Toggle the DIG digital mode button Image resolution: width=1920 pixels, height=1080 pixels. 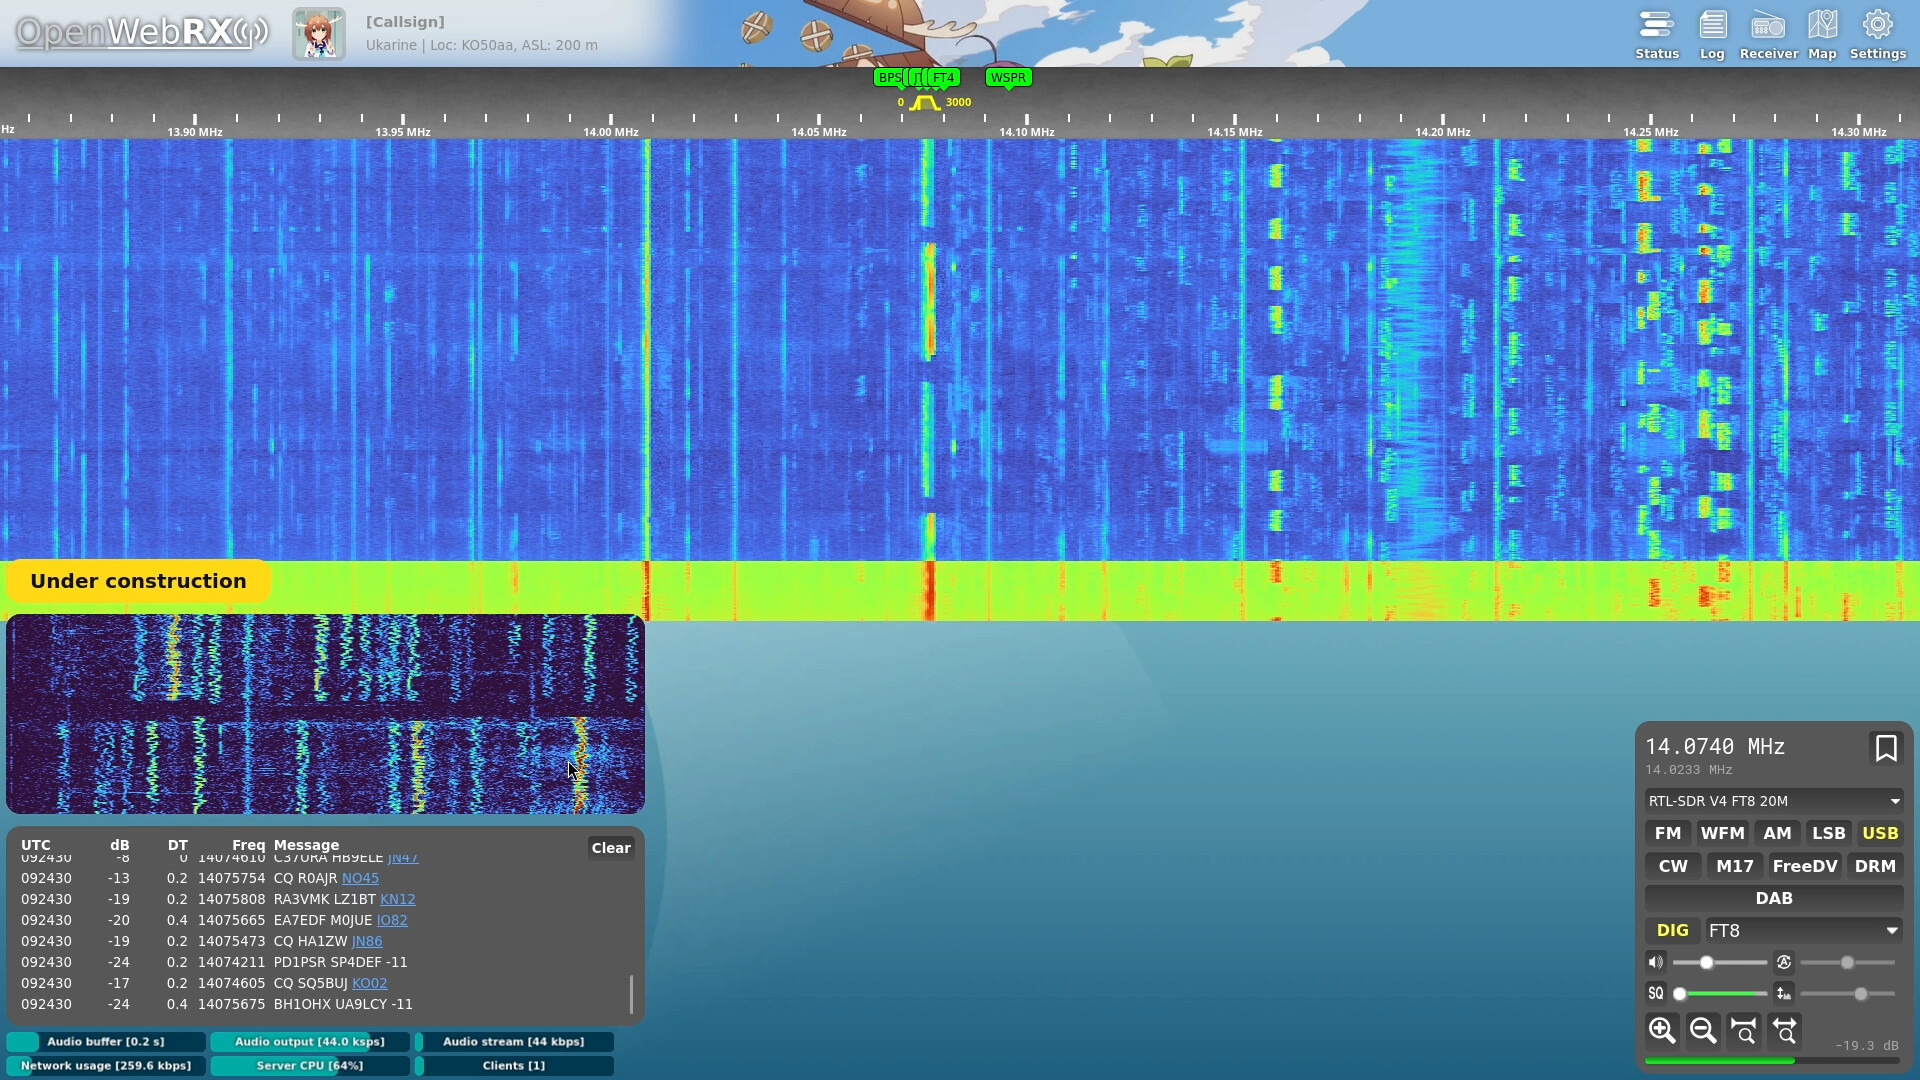pos(1672,931)
